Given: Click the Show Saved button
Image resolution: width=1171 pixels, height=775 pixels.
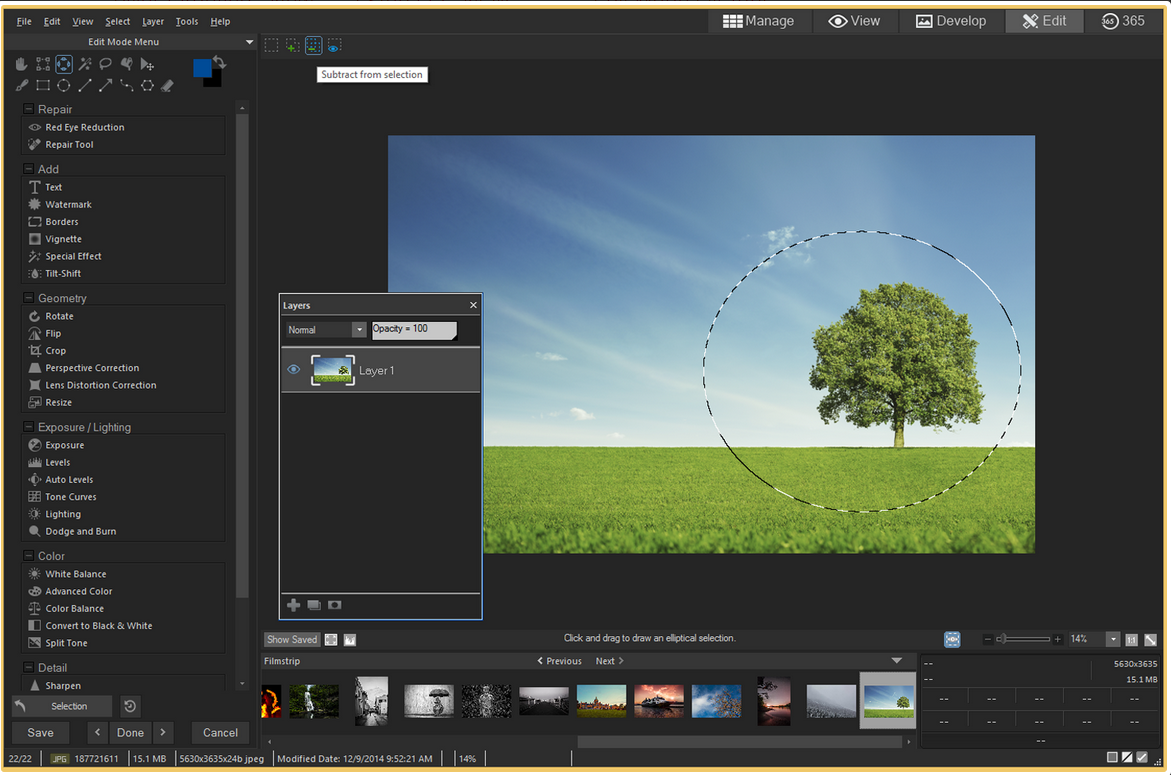Looking at the screenshot, I should coord(291,639).
